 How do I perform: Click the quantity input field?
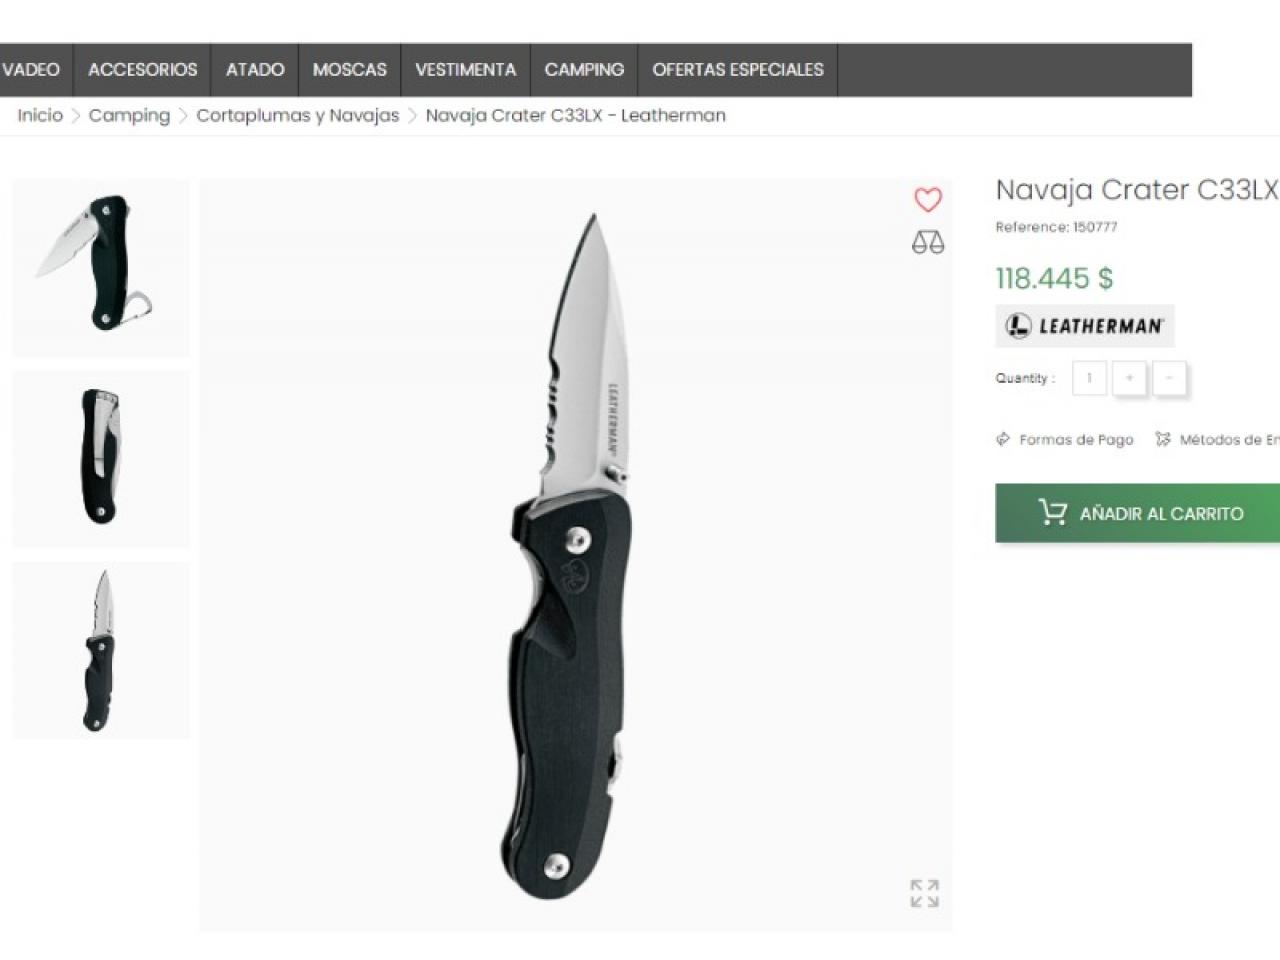pos(1089,378)
